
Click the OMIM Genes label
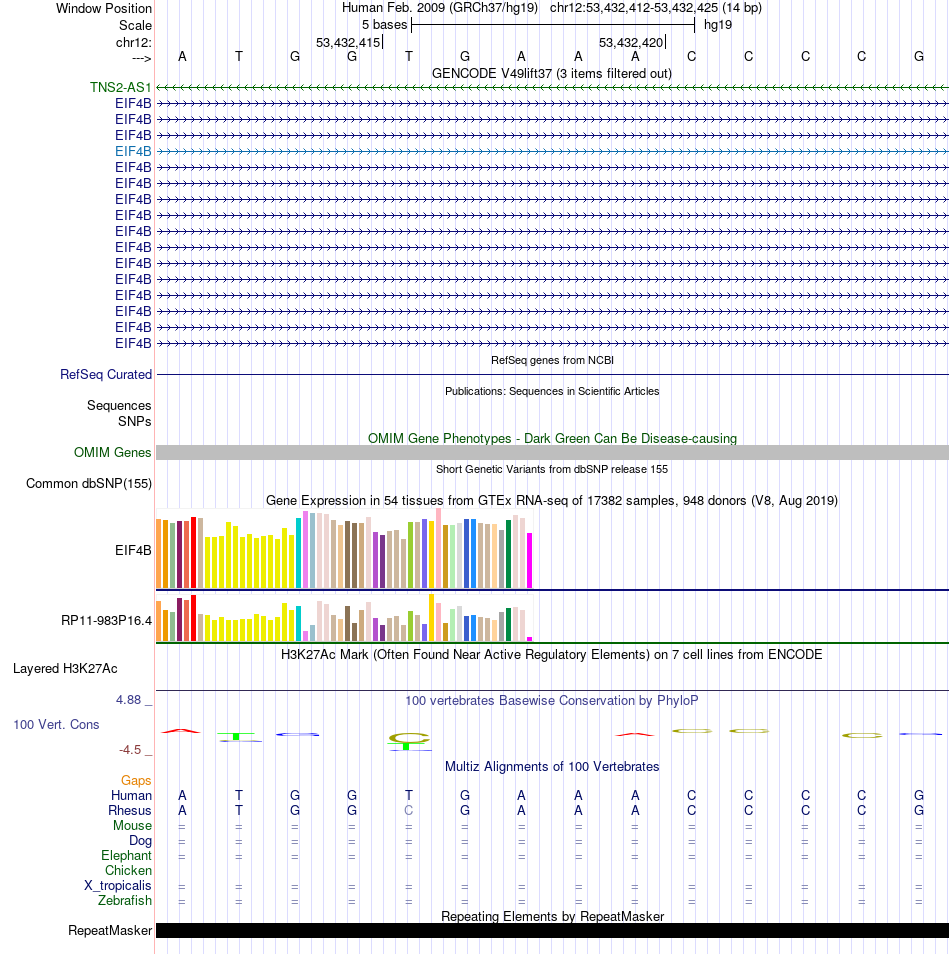(x=113, y=453)
